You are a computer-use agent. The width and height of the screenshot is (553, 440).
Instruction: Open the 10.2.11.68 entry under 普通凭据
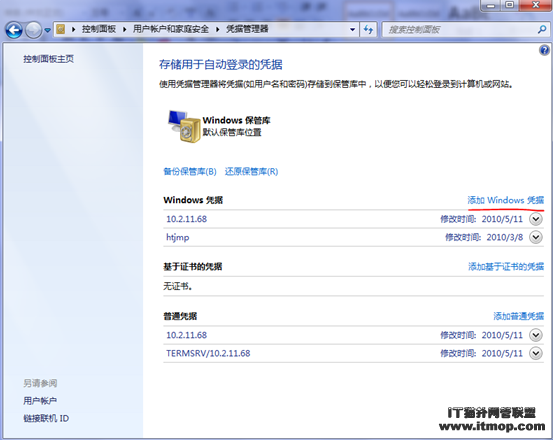187,335
